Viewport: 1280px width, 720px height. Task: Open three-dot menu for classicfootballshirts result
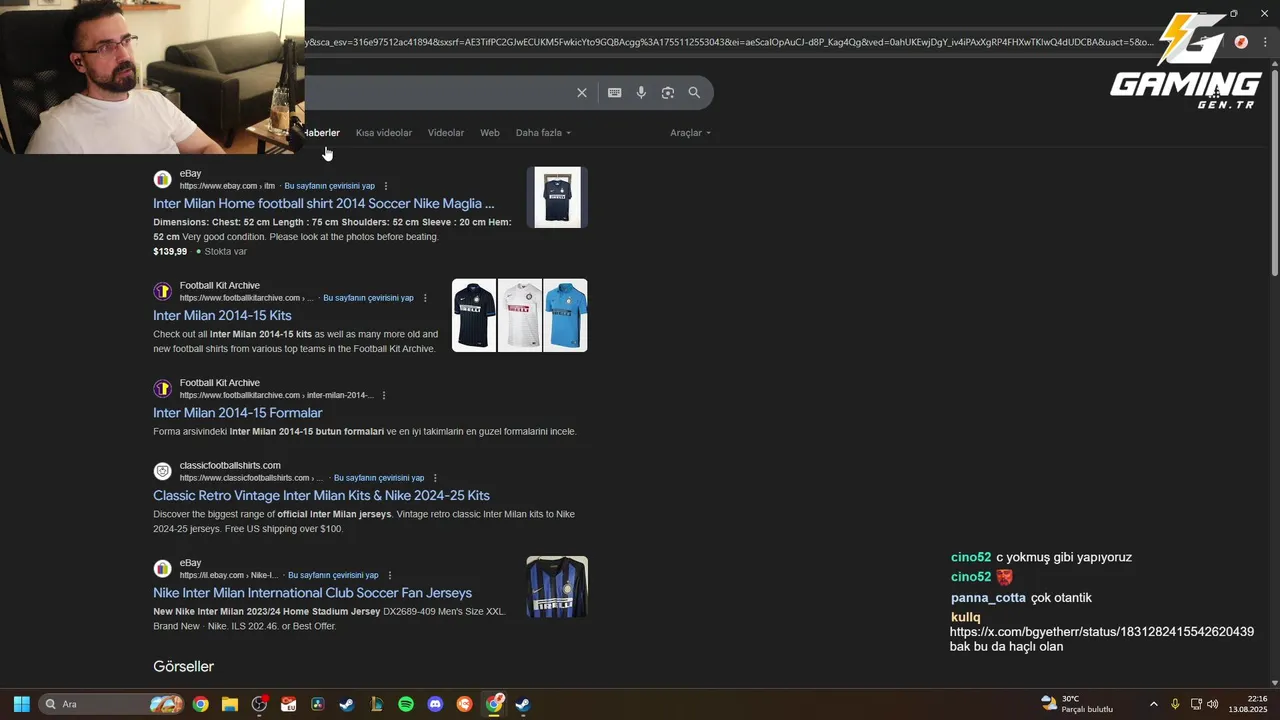click(x=435, y=478)
